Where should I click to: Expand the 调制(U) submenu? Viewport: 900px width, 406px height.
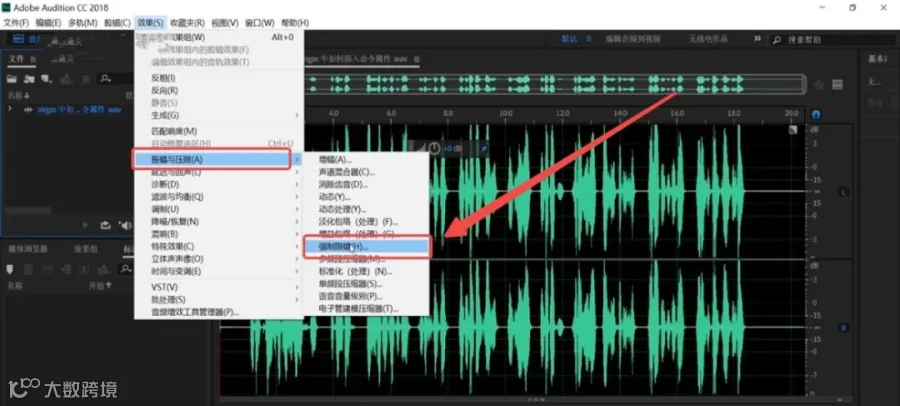point(218,209)
